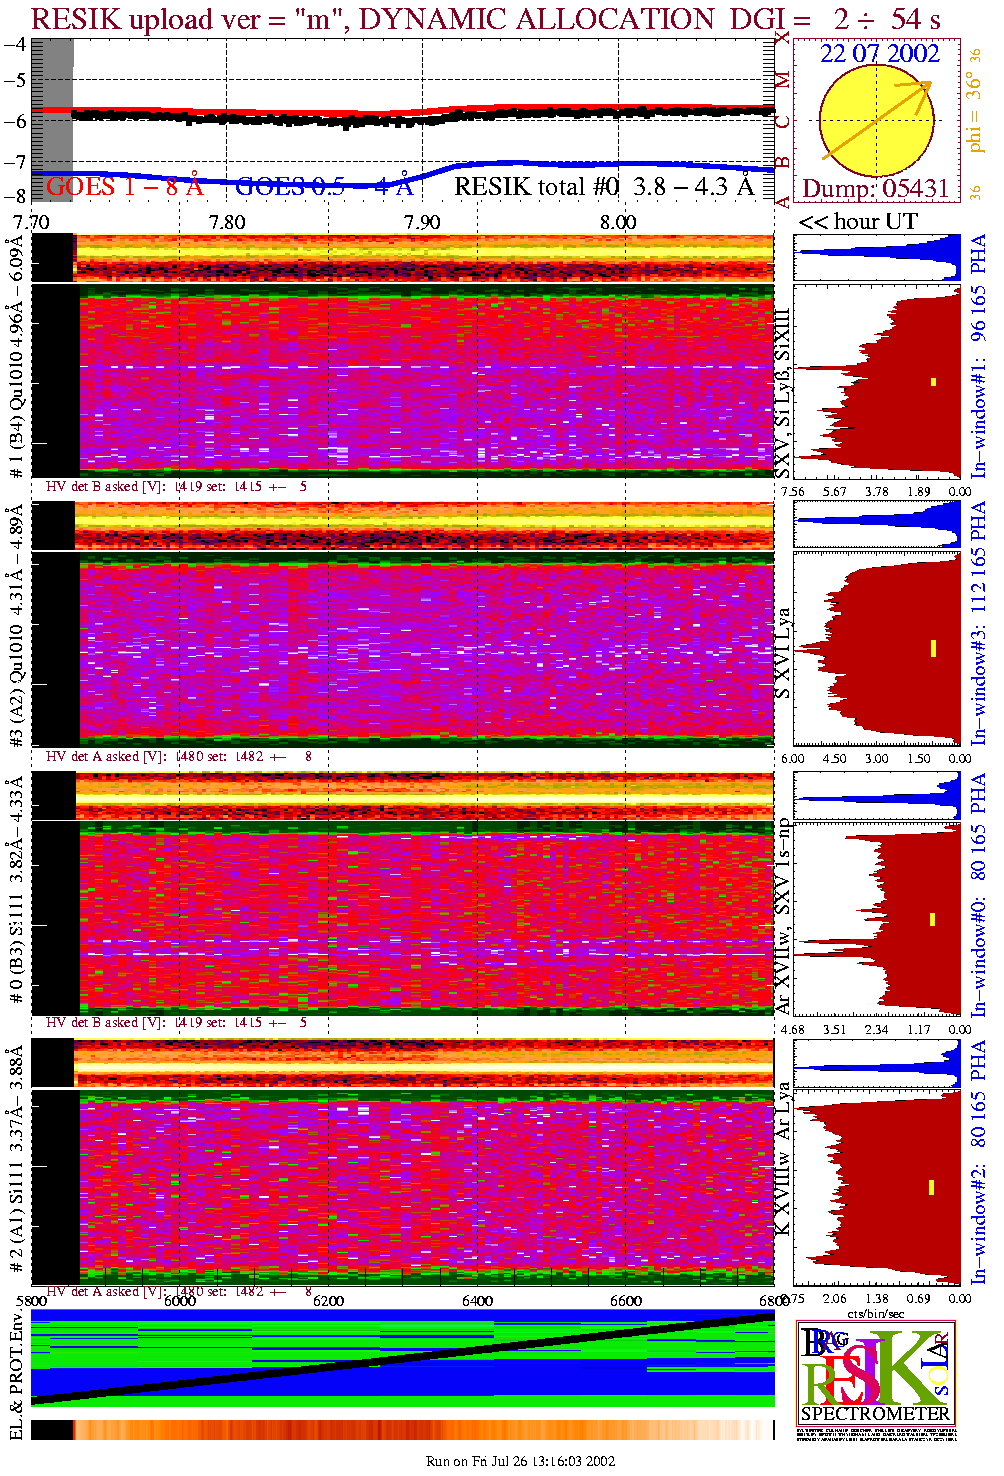The image size is (1004, 1476).
Task: Click the 'Dump: 05431' label
Action: point(875,188)
